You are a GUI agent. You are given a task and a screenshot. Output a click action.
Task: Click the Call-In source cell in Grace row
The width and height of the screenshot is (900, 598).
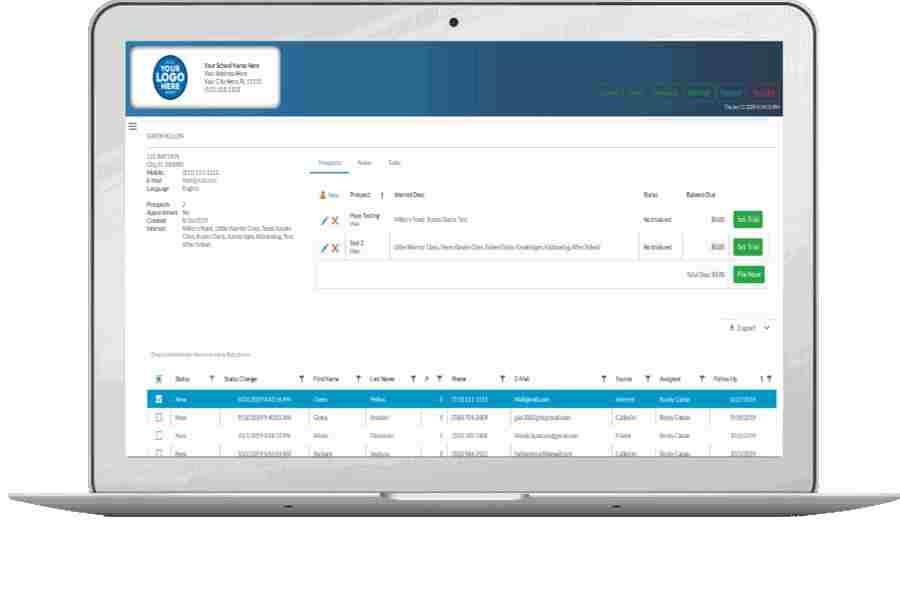coord(625,417)
